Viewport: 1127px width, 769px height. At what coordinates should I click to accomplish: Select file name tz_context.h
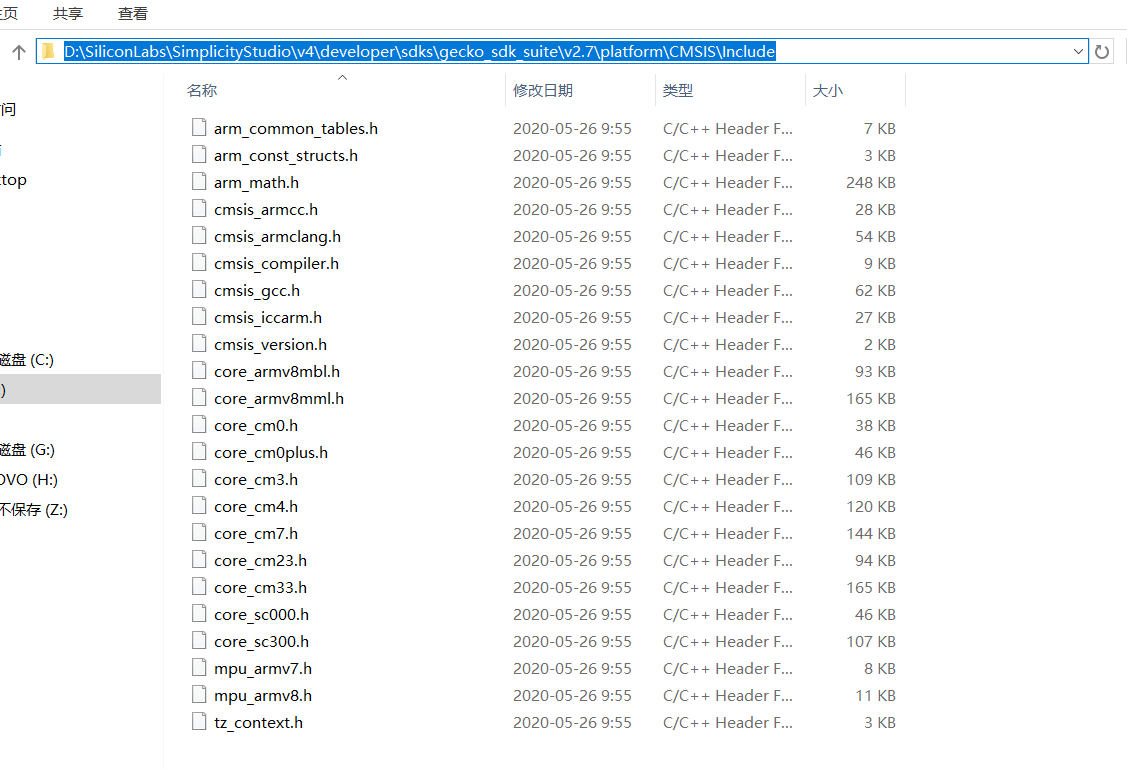[259, 723]
